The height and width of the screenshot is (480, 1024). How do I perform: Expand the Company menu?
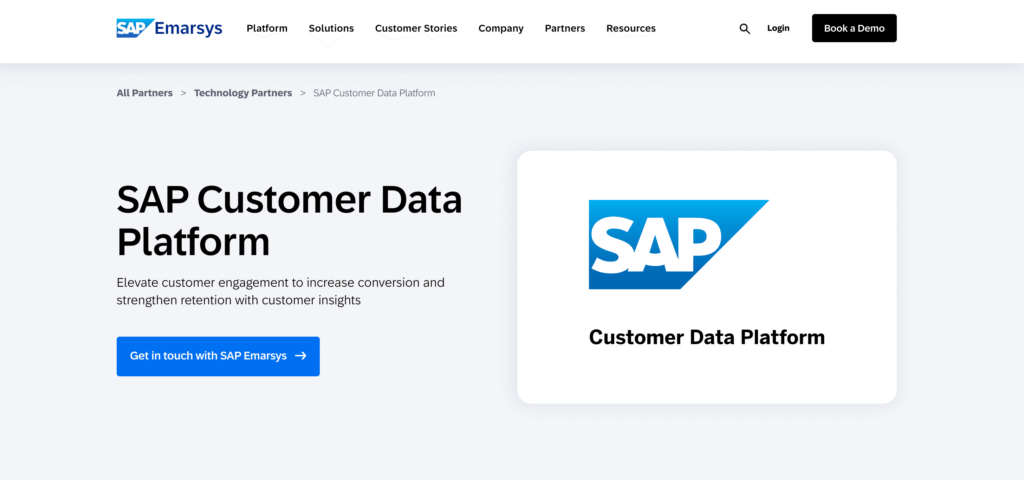(501, 28)
